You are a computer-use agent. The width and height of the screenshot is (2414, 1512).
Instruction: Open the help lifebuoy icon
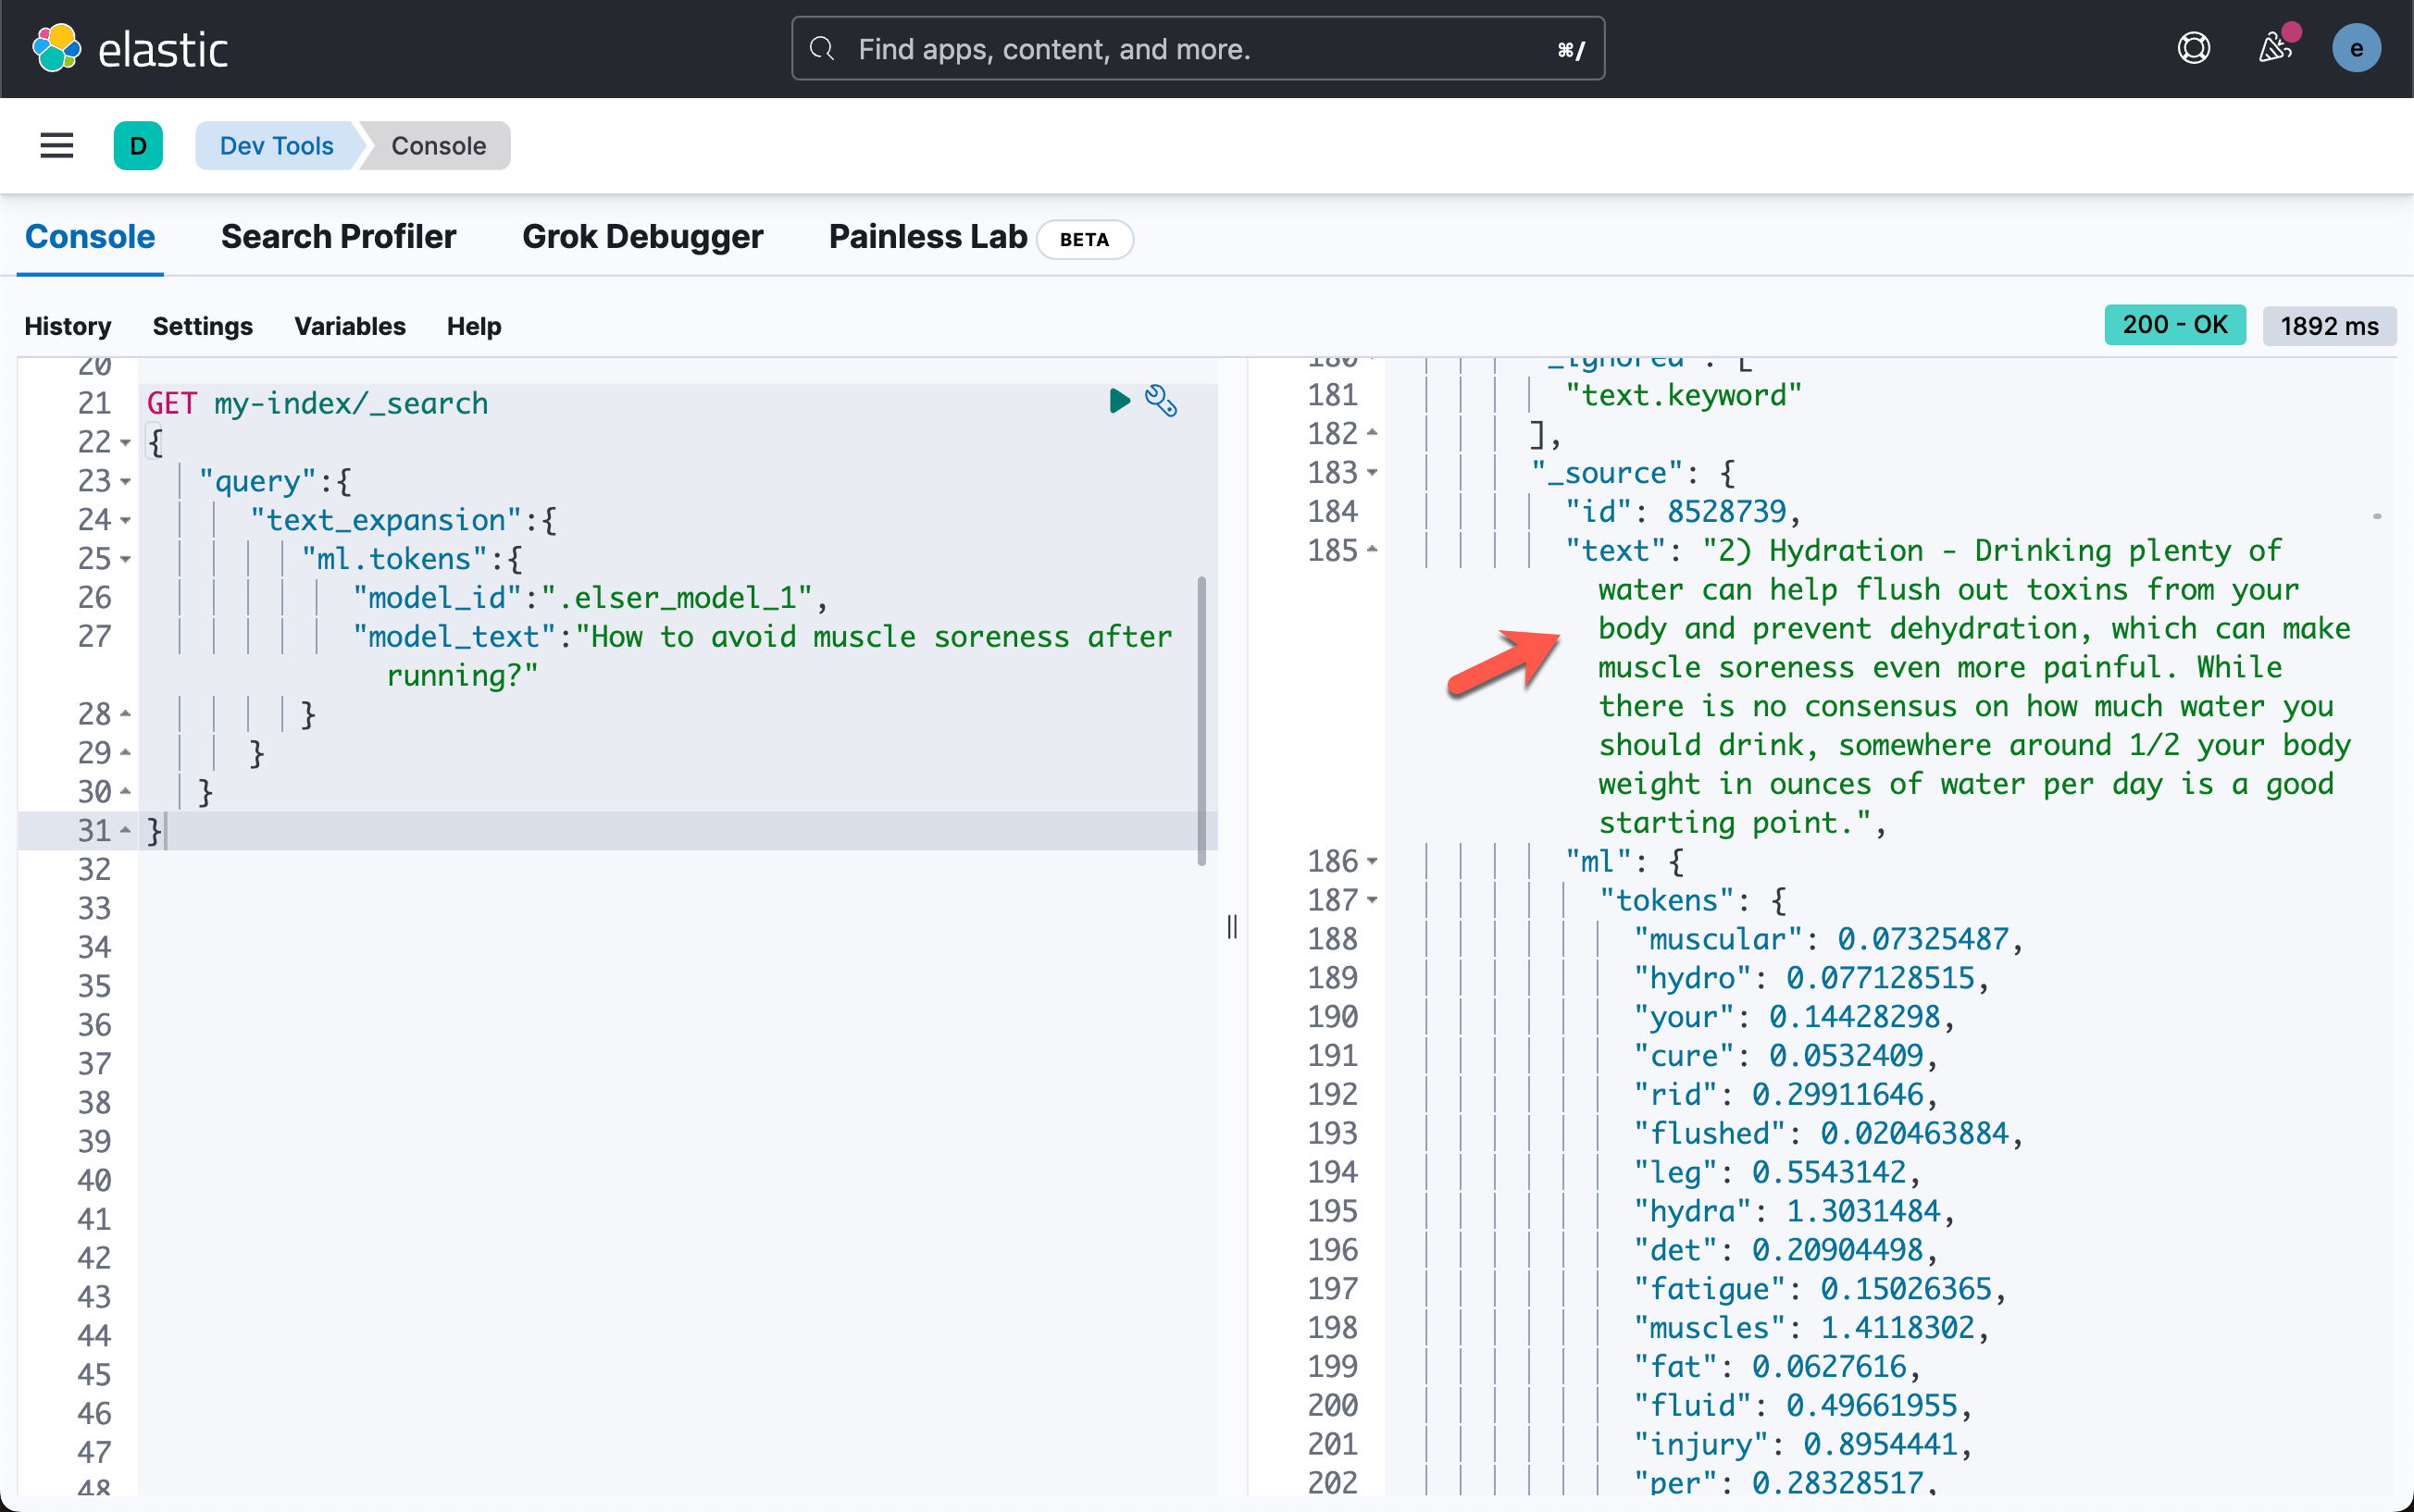(2193, 49)
